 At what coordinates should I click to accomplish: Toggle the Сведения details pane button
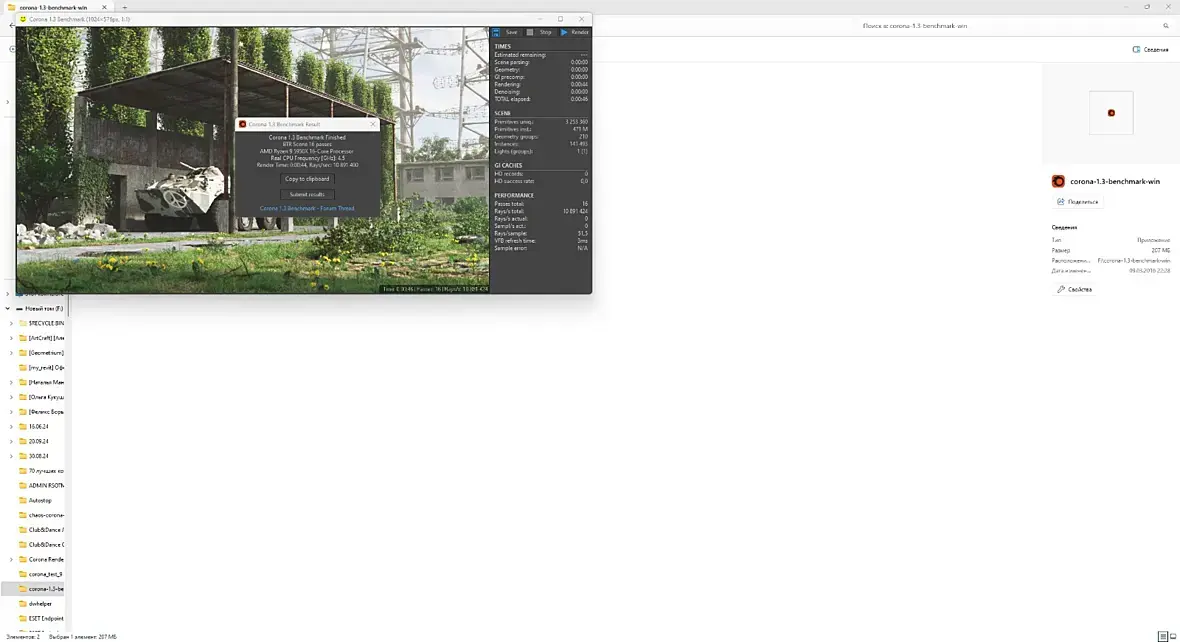1151,50
